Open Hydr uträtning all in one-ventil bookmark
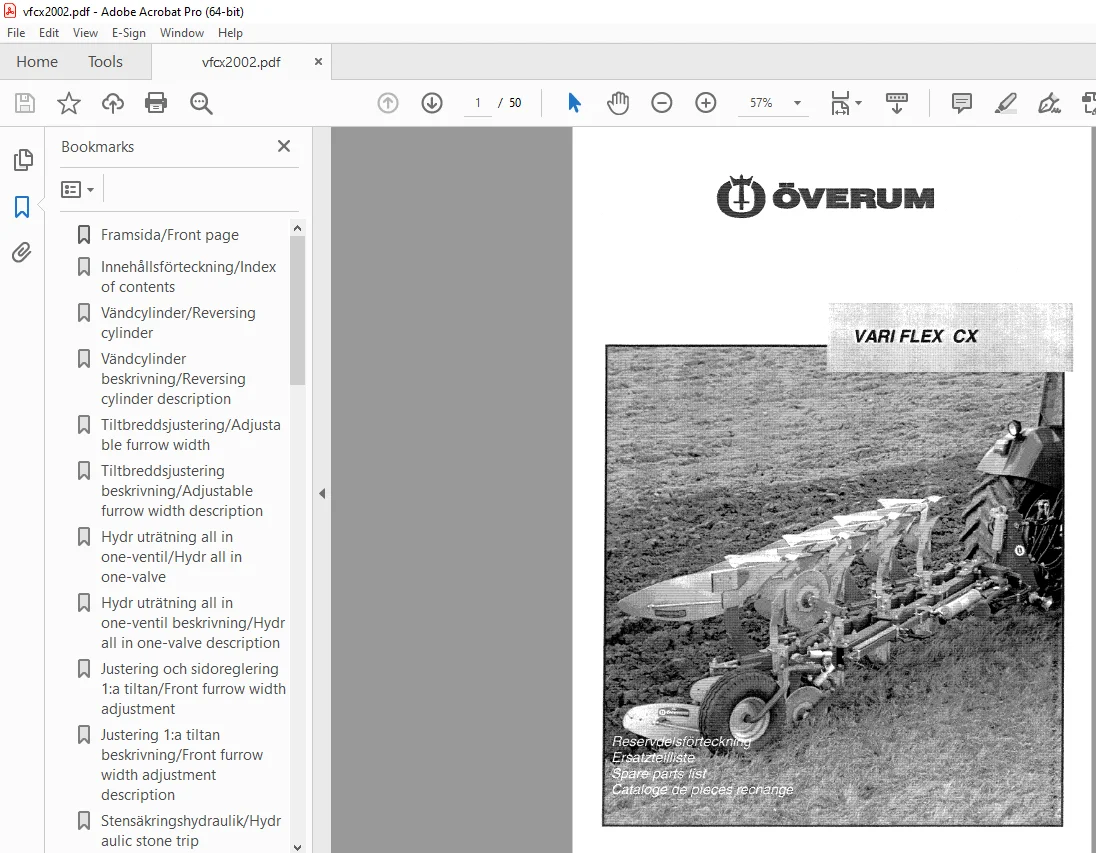Screen dimensions: 1096x853 (x=171, y=557)
